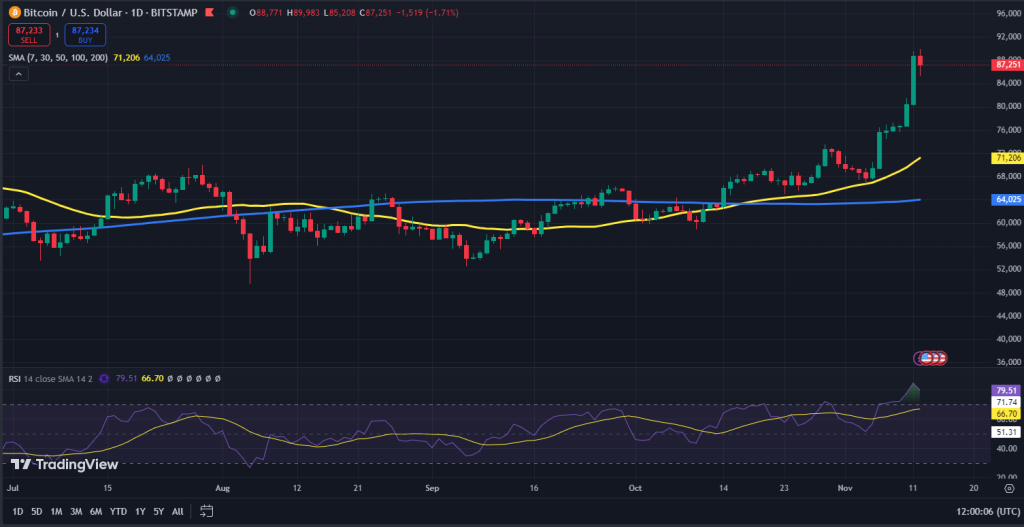Screen dimensions: 1024x527
Task: Click the Oct label on the time axis
Action: point(634,488)
